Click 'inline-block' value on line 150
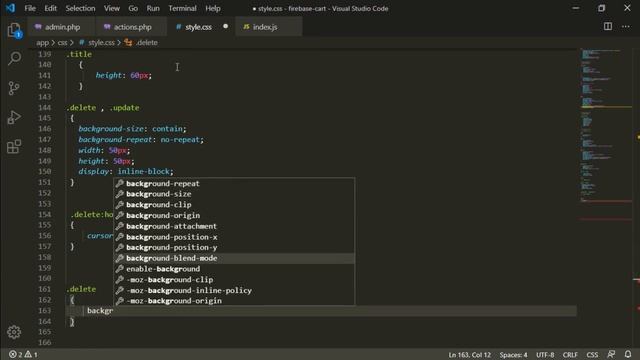This screenshot has width=640, height=360. (145, 171)
